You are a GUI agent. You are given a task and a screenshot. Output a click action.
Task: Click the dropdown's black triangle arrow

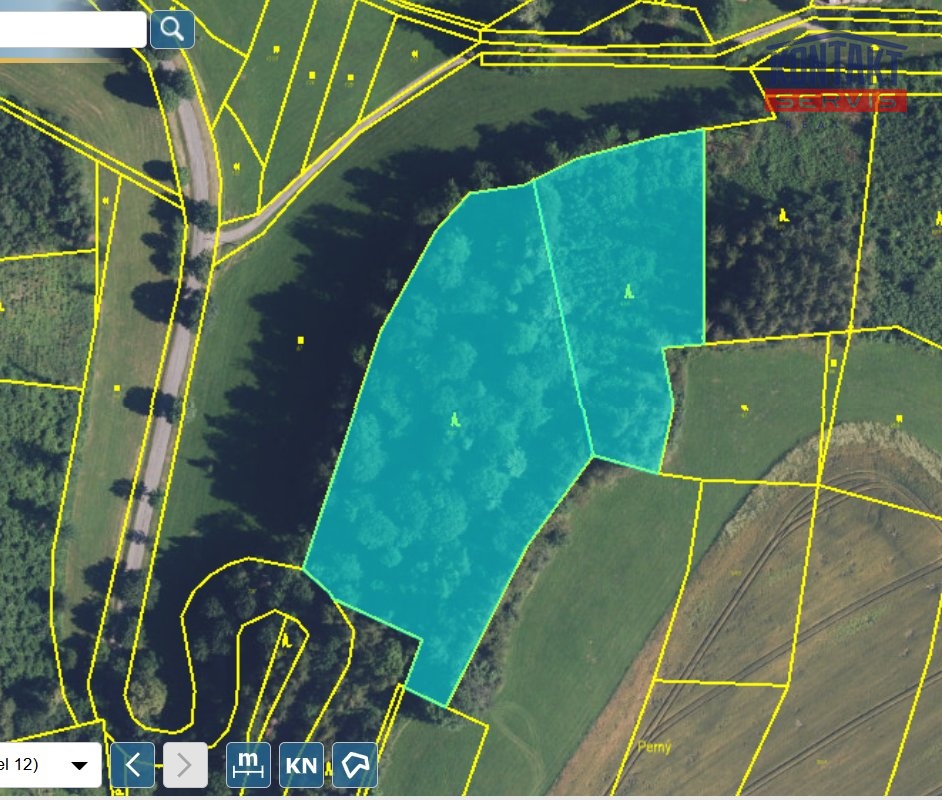(x=79, y=766)
